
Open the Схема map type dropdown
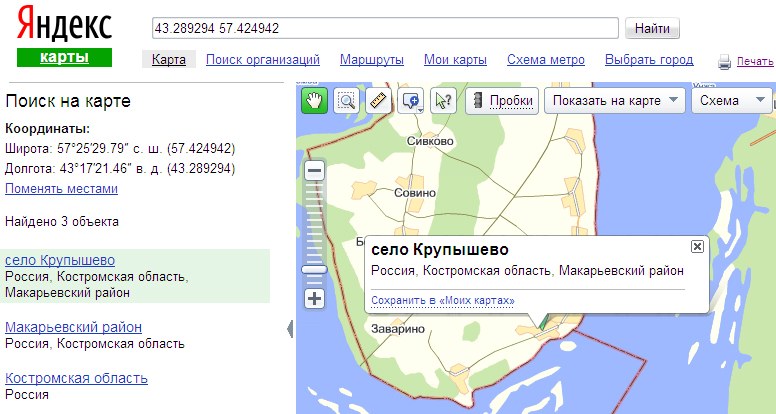pyautogui.click(x=731, y=100)
